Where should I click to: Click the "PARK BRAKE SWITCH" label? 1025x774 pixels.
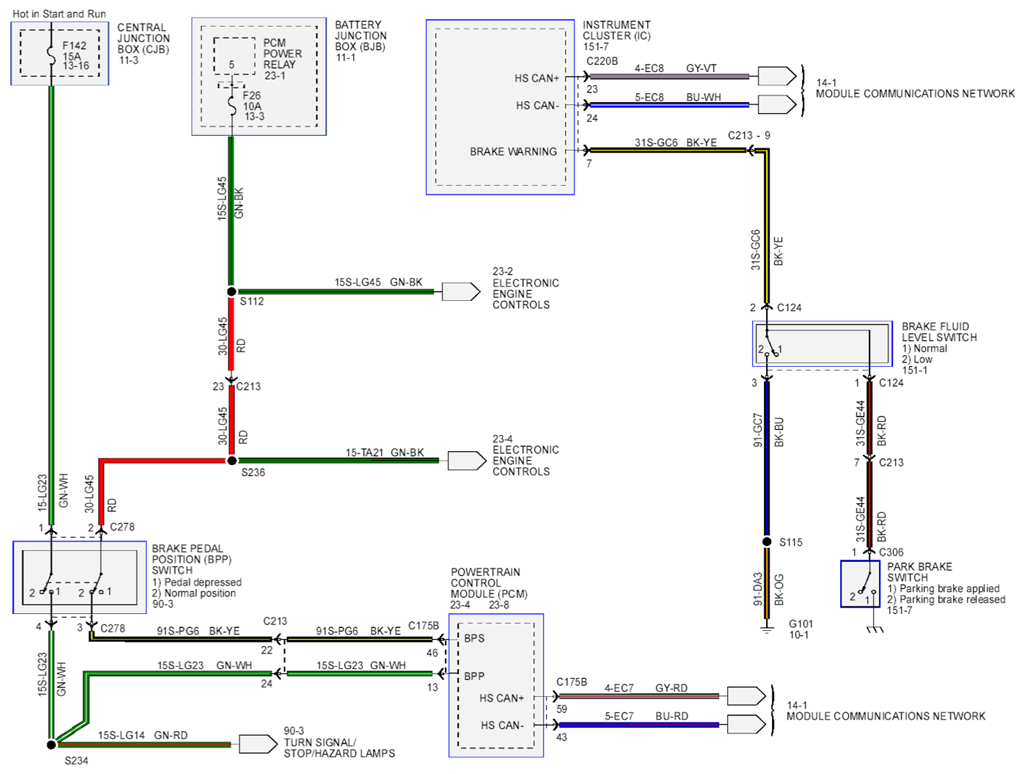click(920, 572)
